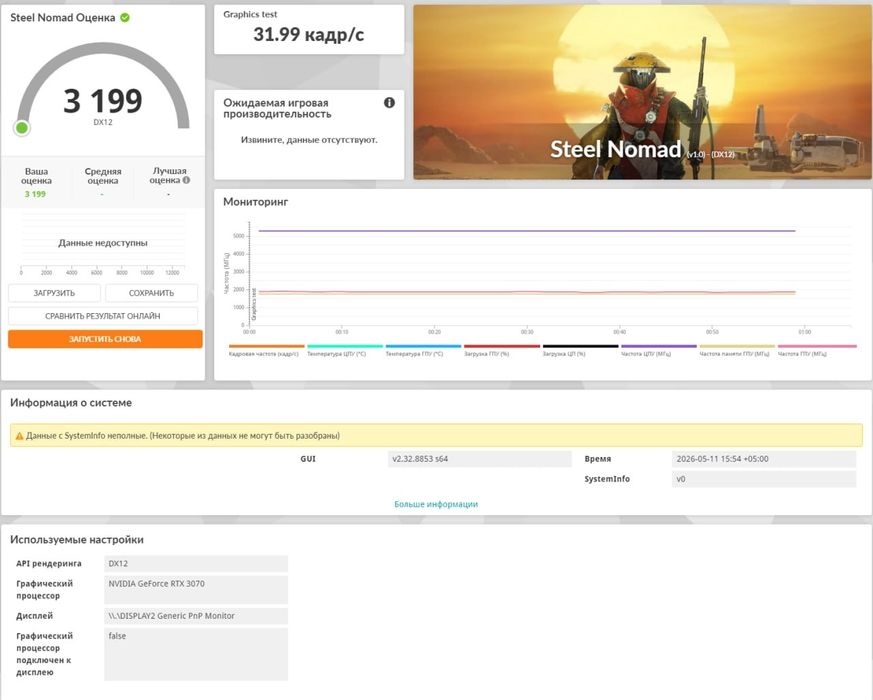This screenshot has height=700, width=873.
Task: Click the Graphics test label above the frame rate
Action: point(250,14)
